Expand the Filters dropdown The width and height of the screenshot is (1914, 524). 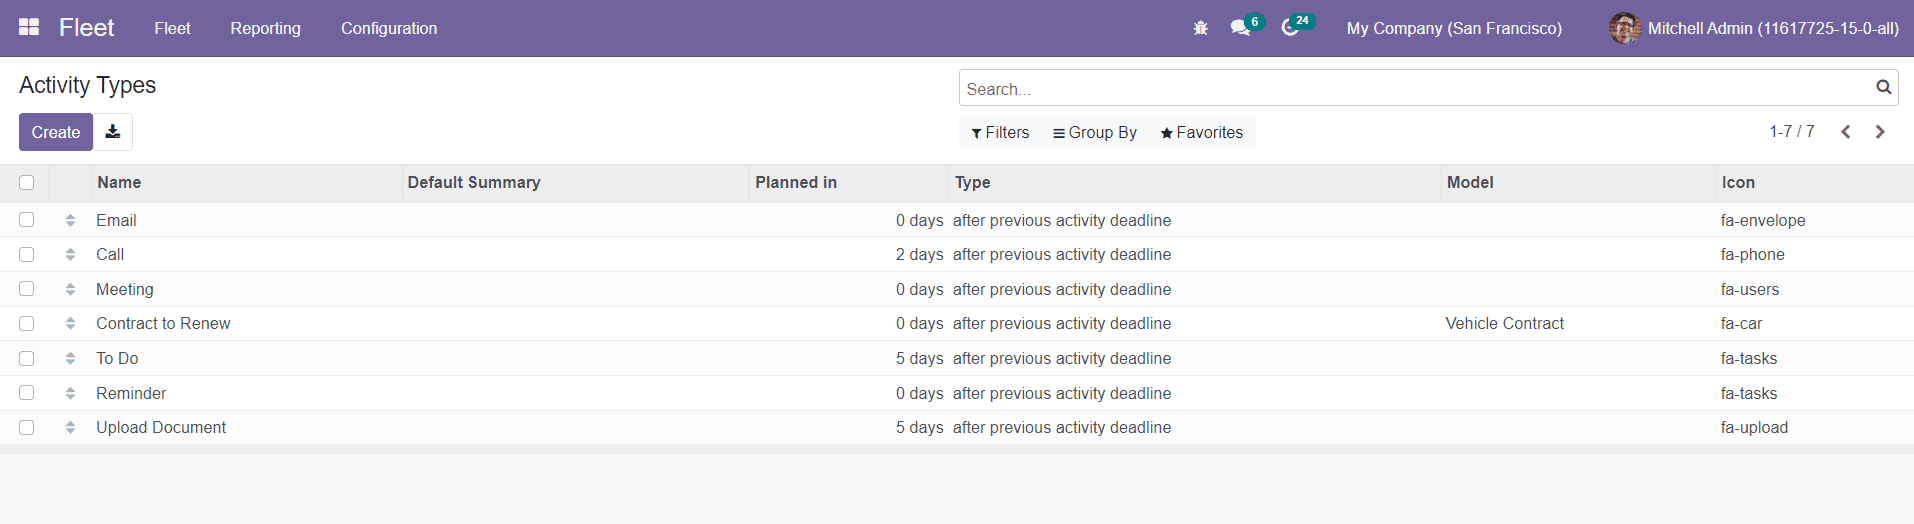[1000, 132]
